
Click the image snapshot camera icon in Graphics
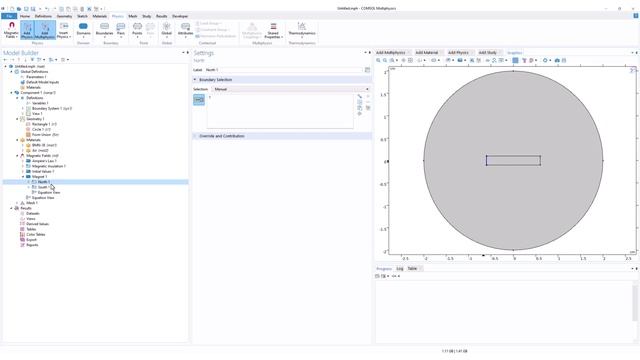pyautogui.click(x=557, y=60)
